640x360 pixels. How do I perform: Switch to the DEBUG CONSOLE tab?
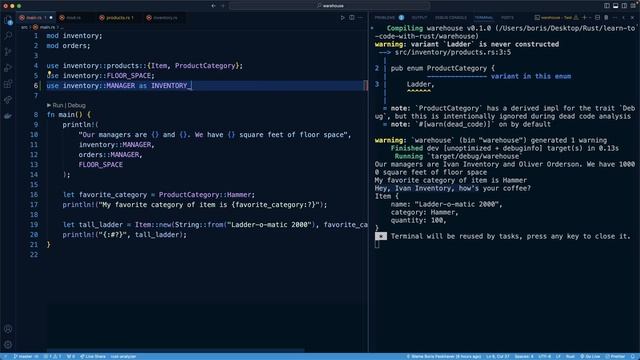451,18
